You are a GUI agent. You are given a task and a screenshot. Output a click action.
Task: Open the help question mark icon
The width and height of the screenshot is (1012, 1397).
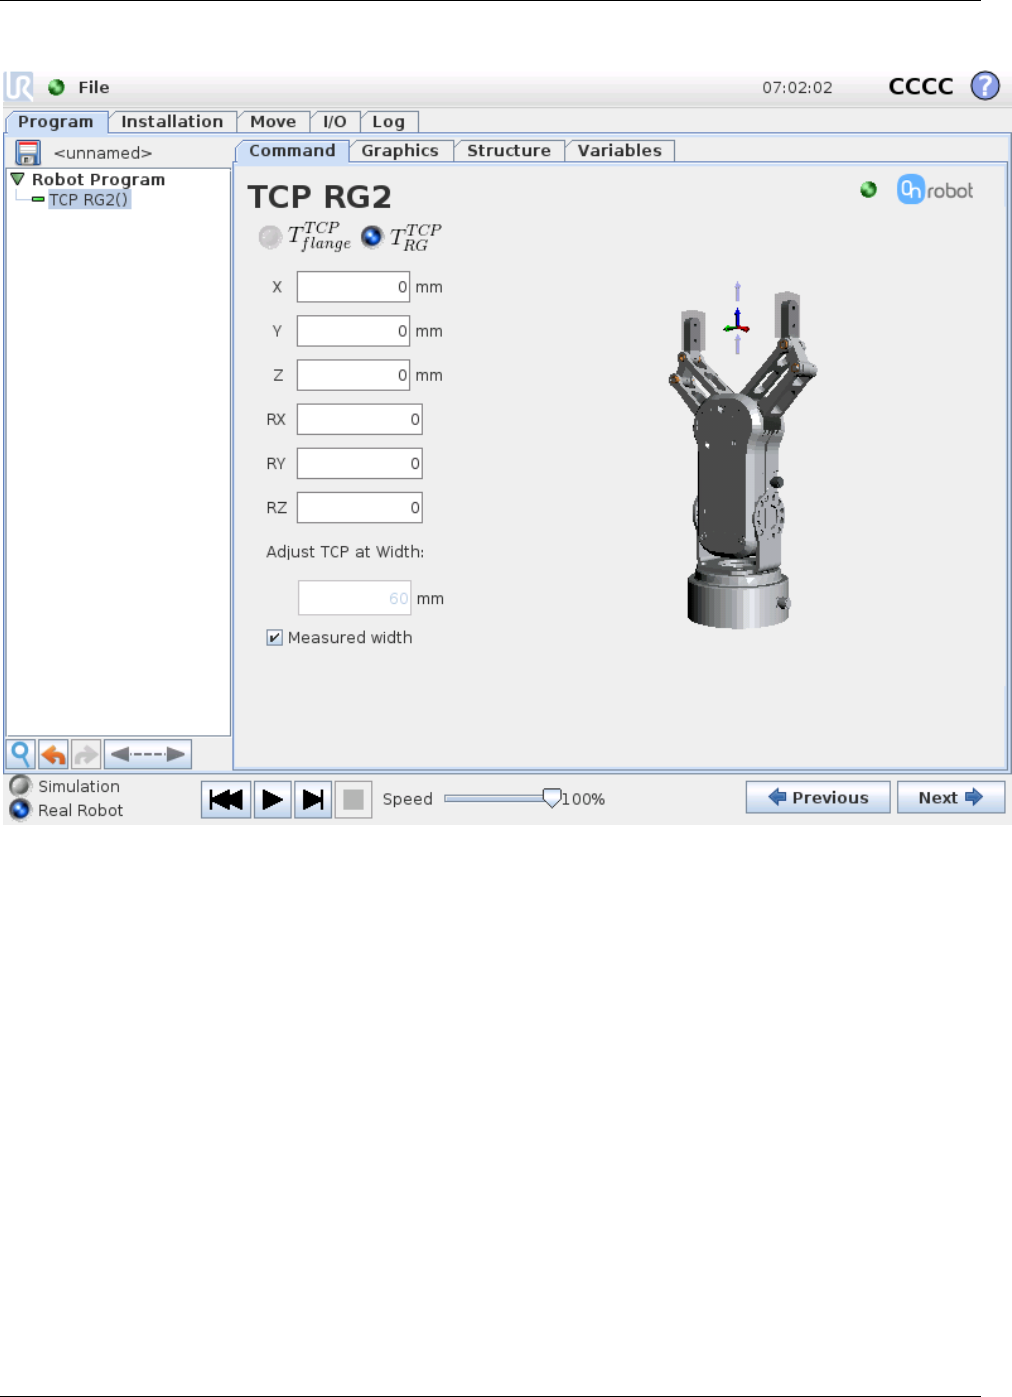pyautogui.click(x=985, y=86)
